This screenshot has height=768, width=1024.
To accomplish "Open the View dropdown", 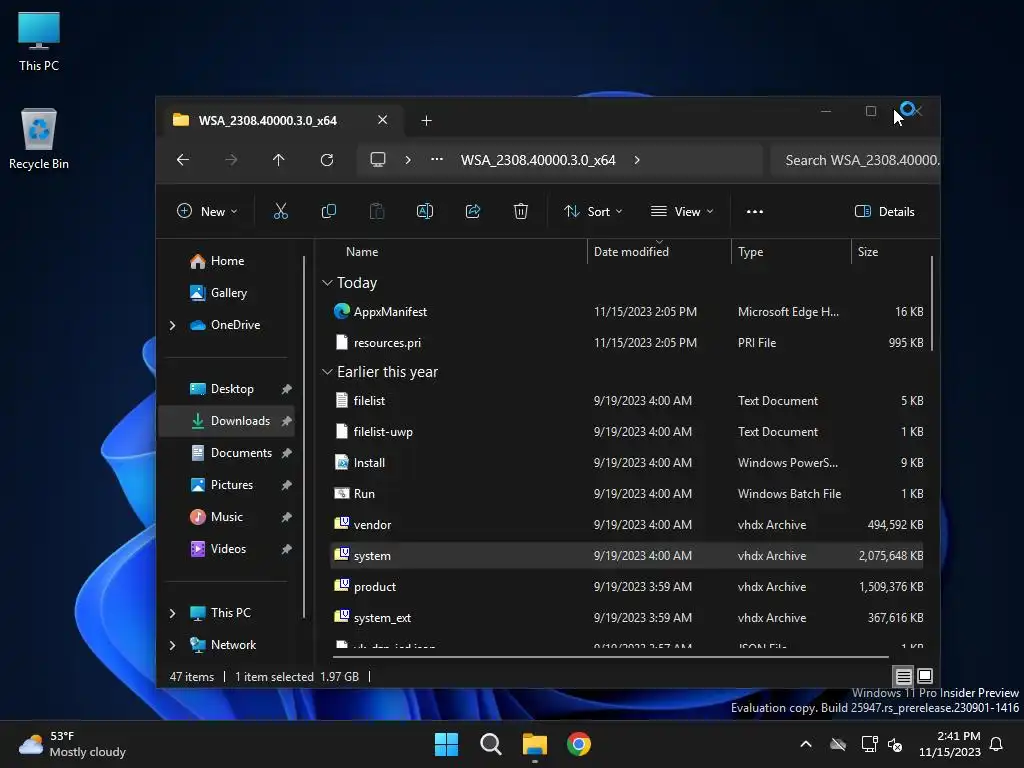I will [x=682, y=211].
